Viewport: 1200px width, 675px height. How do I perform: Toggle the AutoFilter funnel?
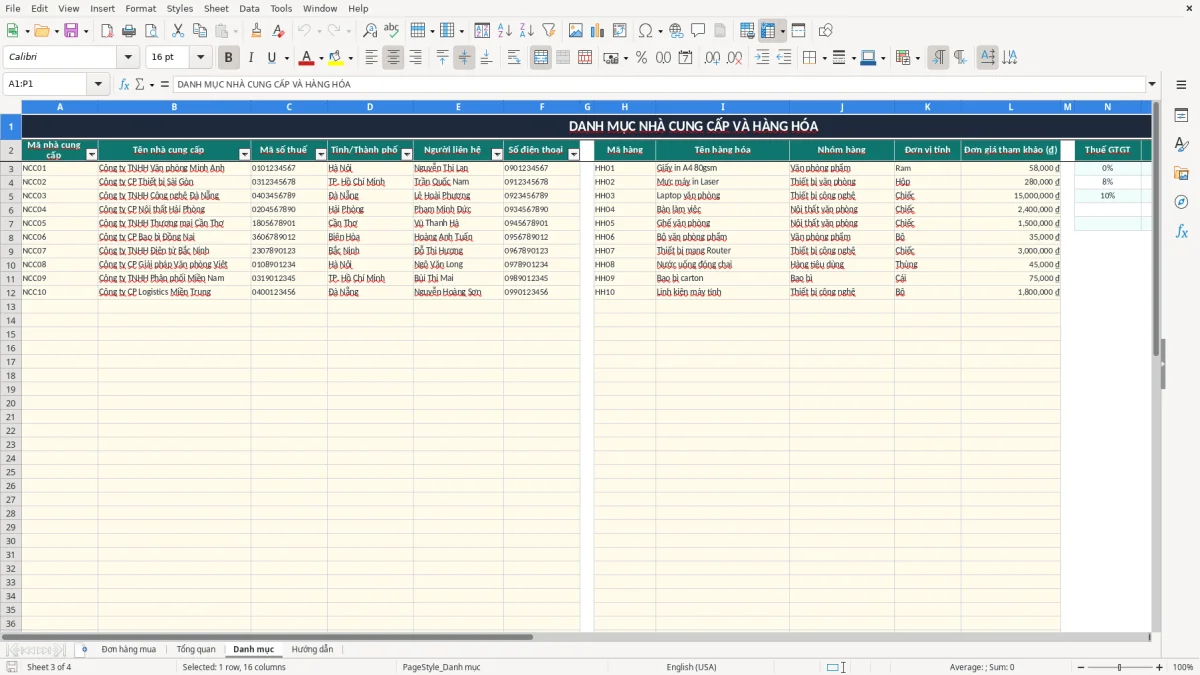pos(549,31)
